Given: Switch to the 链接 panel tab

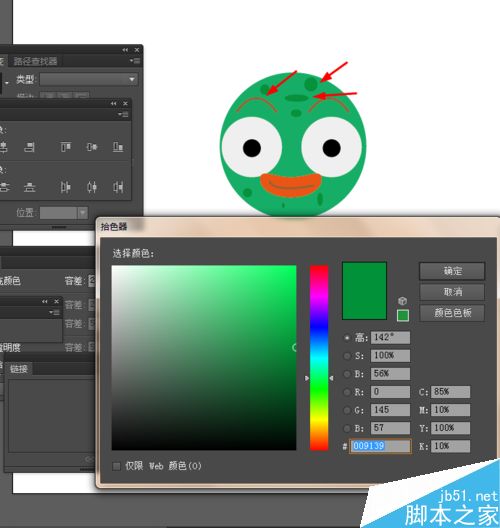Looking at the screenshot, I should click(x=19, y=369).
